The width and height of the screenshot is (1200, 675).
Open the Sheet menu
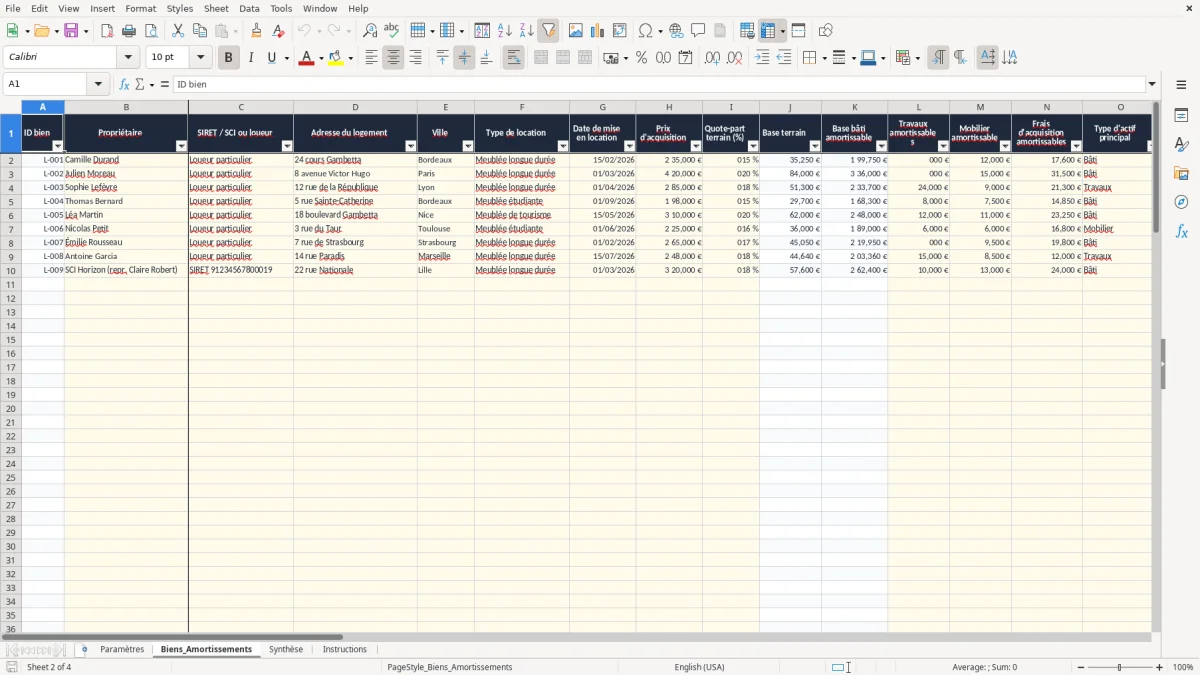click(x=216, y=8)
